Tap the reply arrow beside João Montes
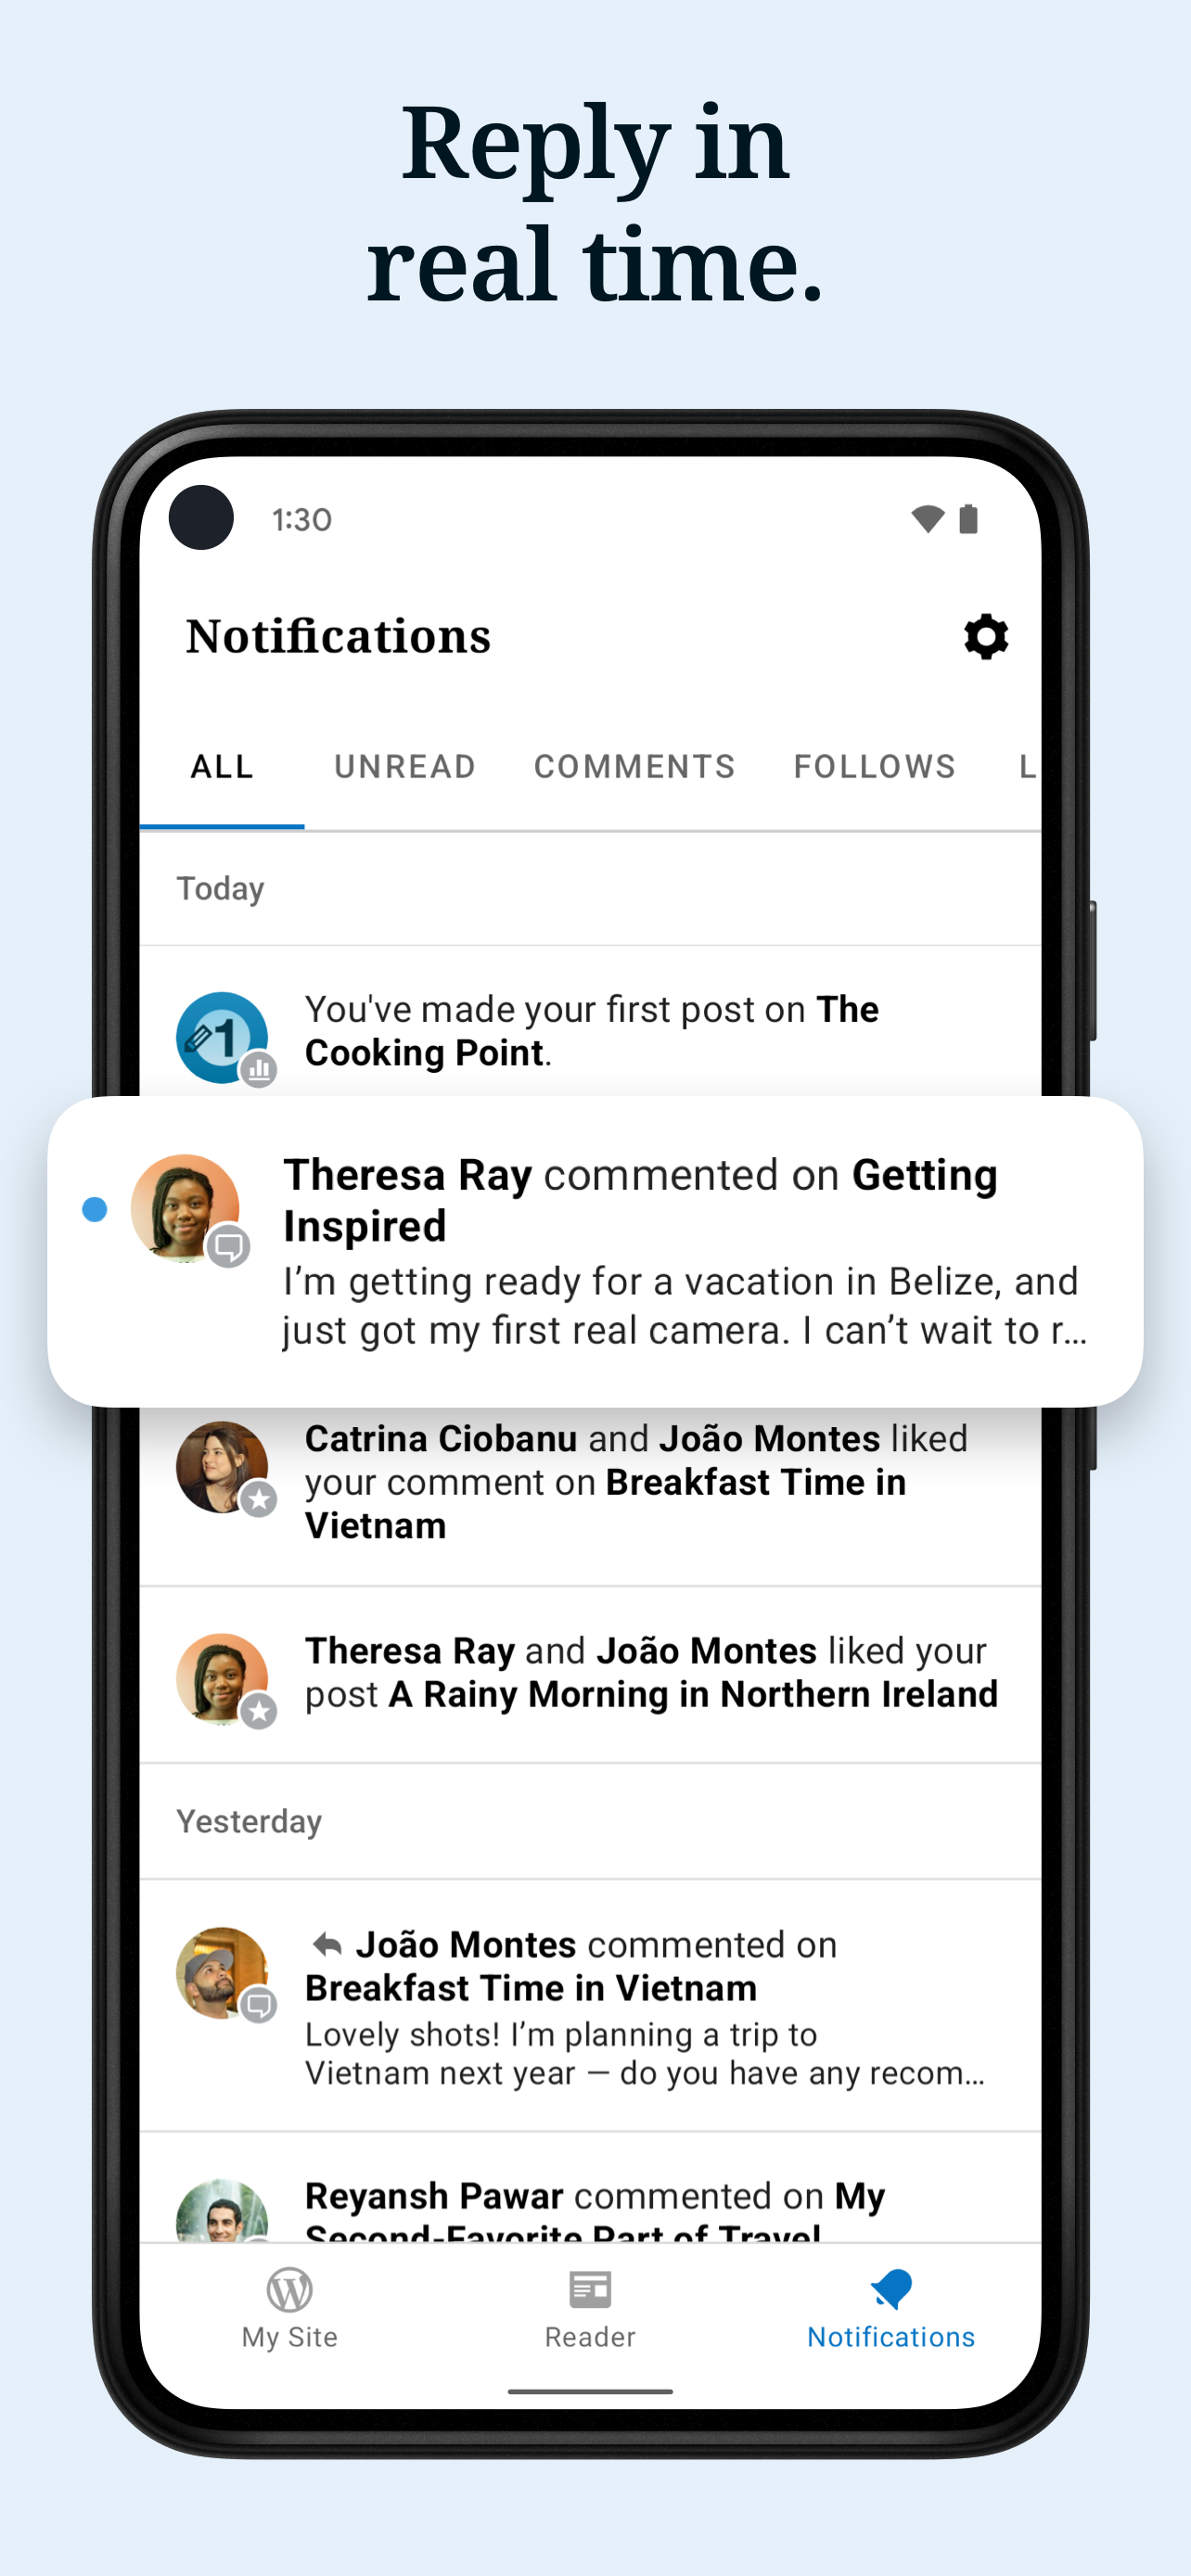Image resolution: width=1191 pixels, height=2576 pixels. pos(327,1945)
